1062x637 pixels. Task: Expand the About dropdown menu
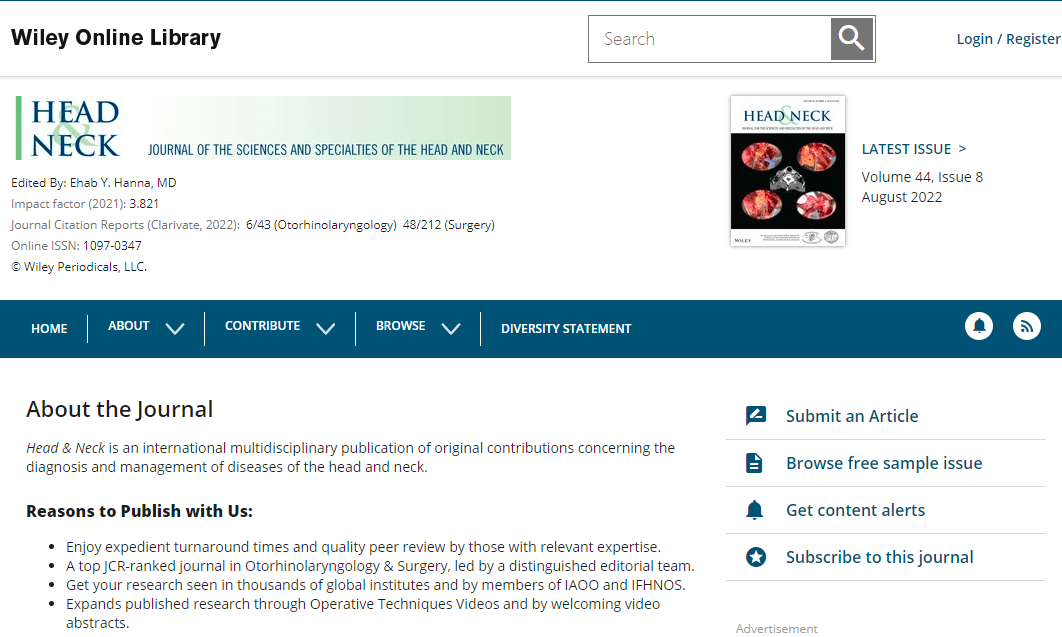pos(146,327)
